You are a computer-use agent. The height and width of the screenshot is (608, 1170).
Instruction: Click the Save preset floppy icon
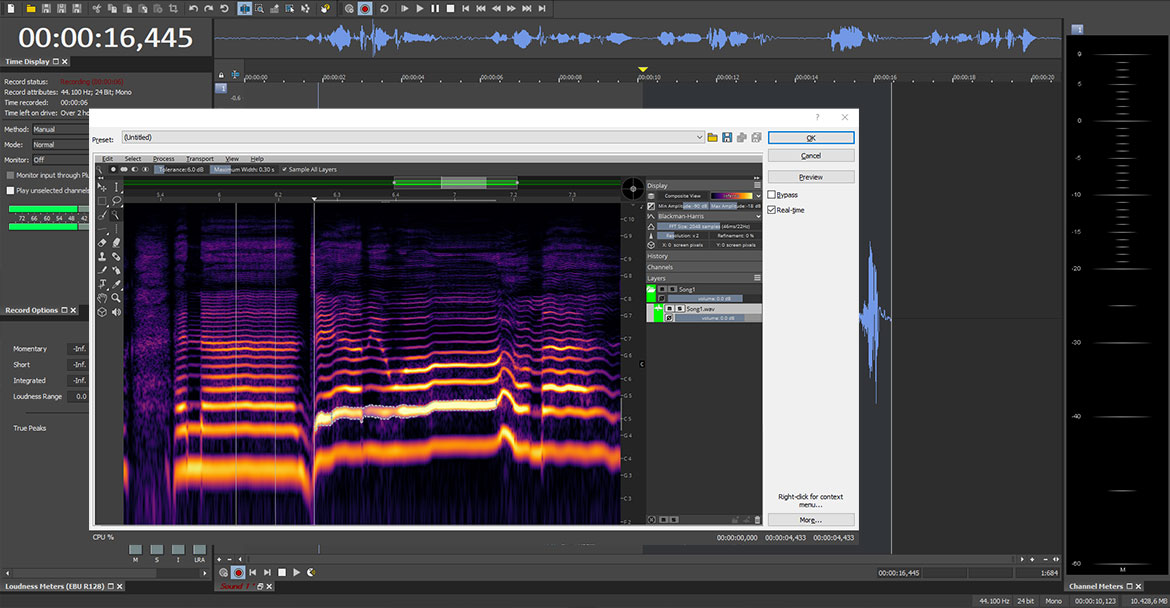(727, 137)
